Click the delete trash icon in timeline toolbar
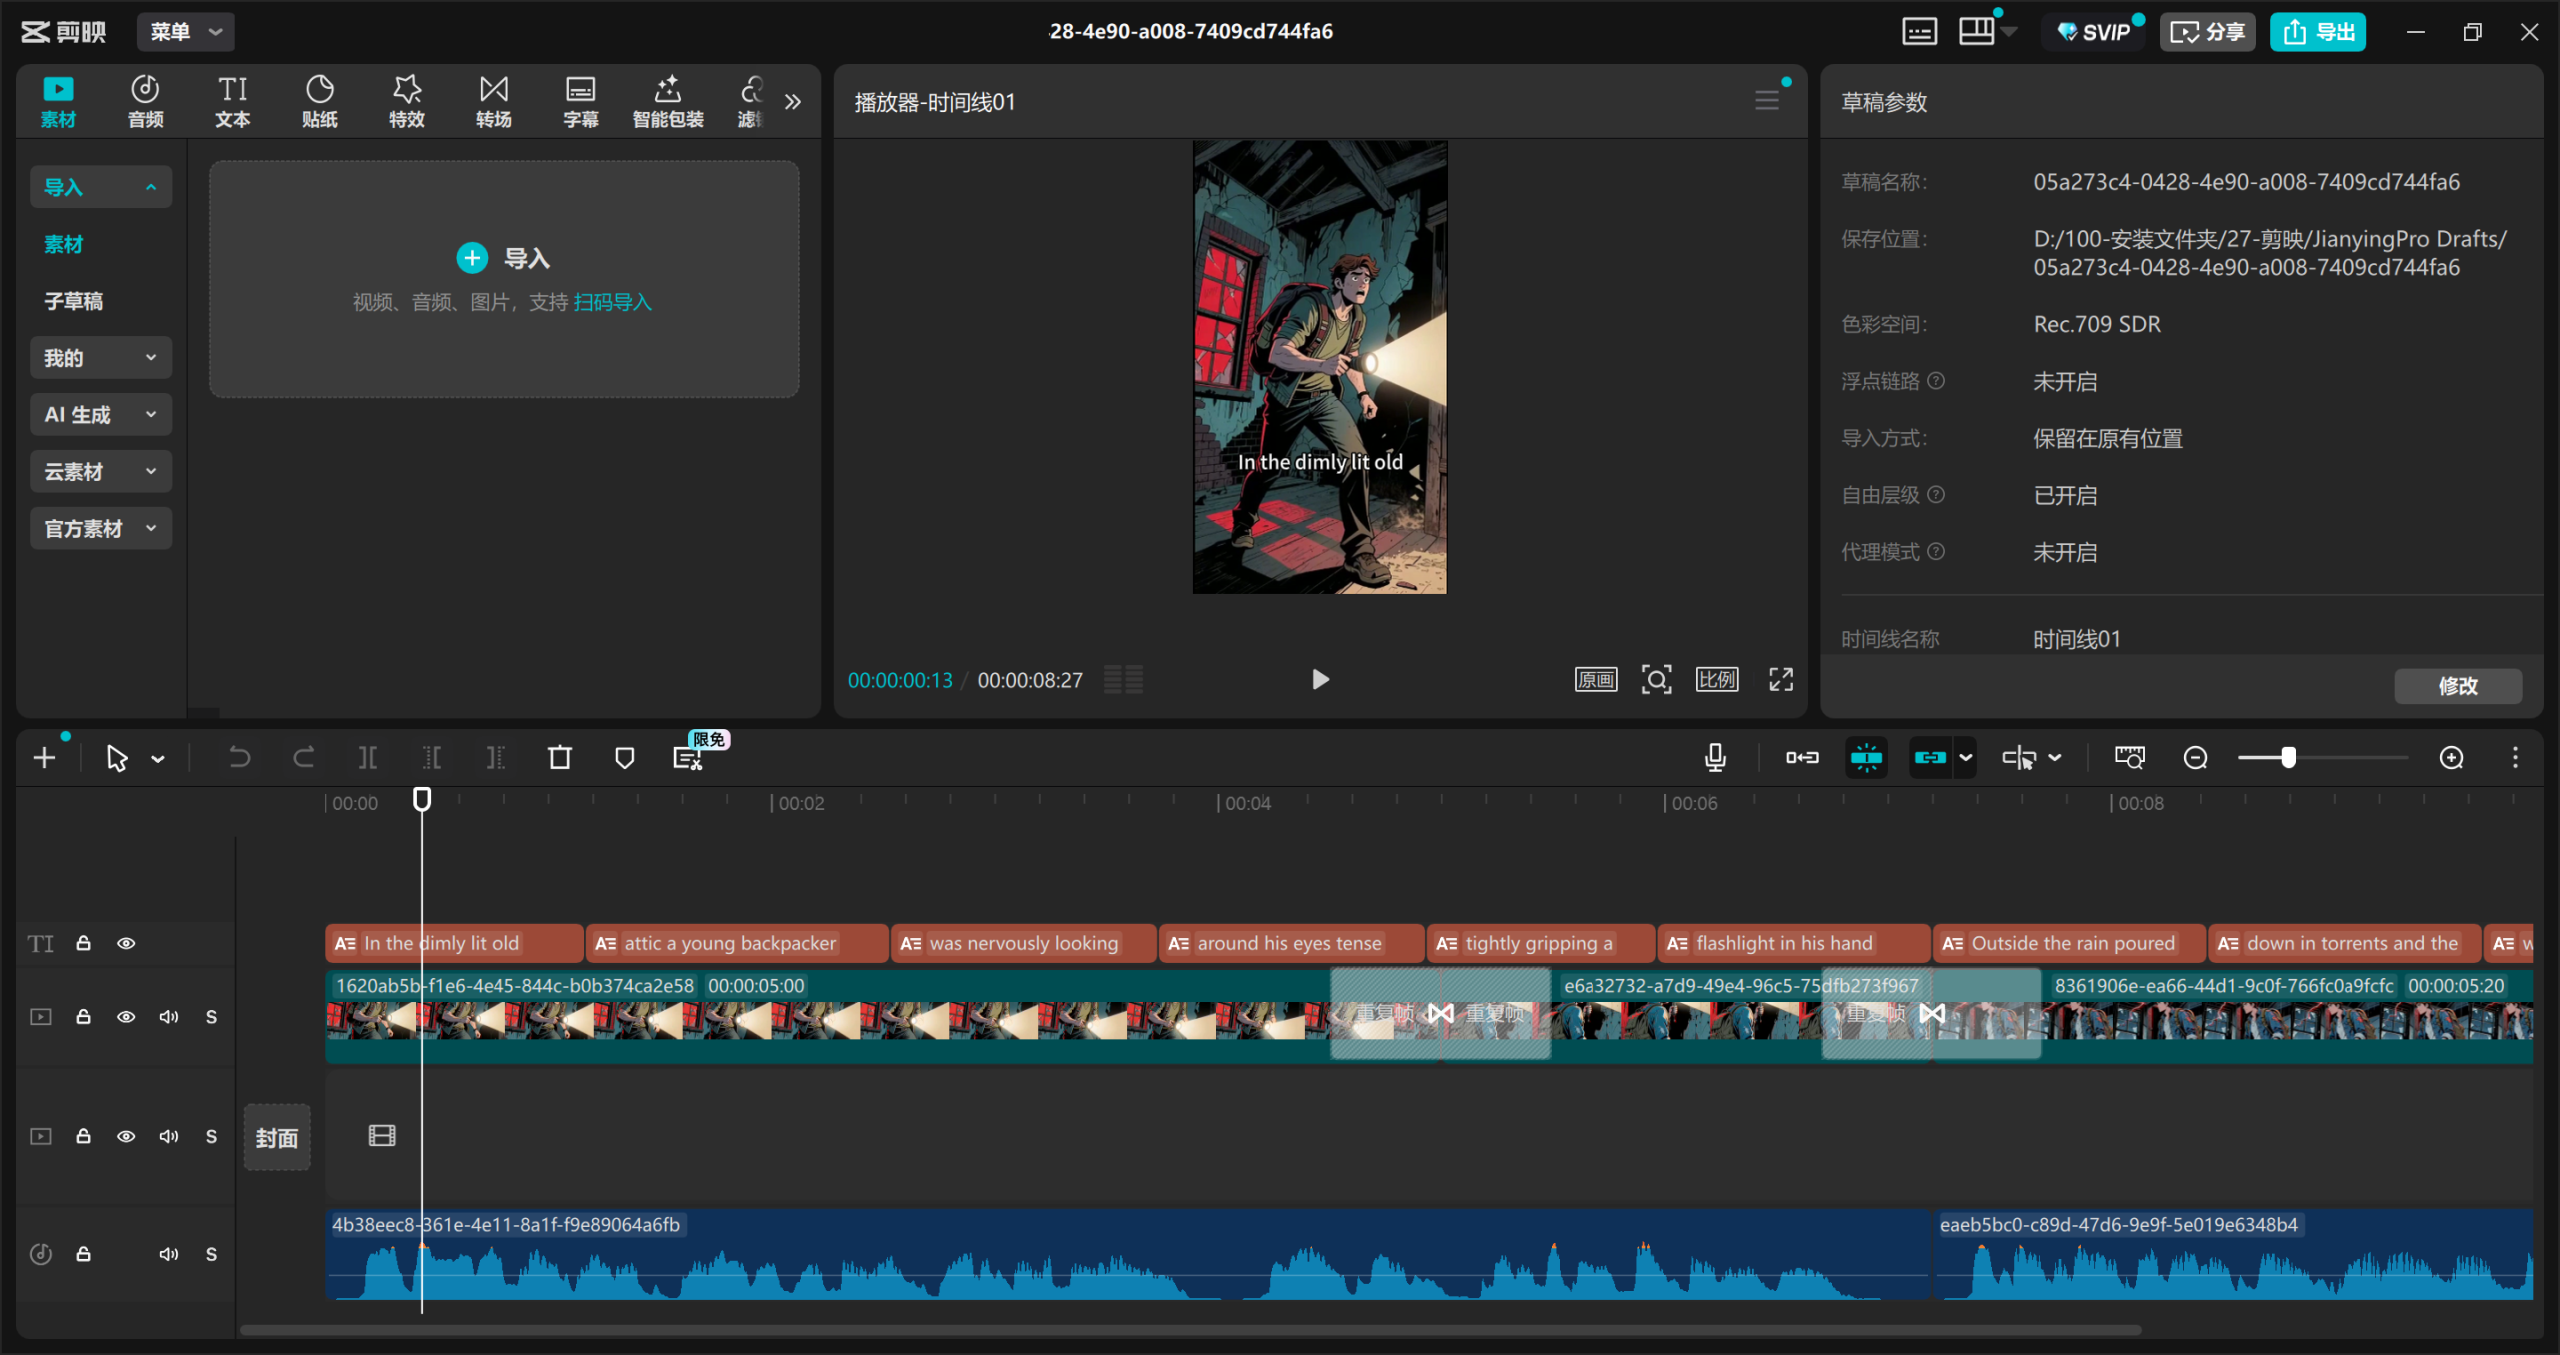2560x1355 pixels. (560, 758)
